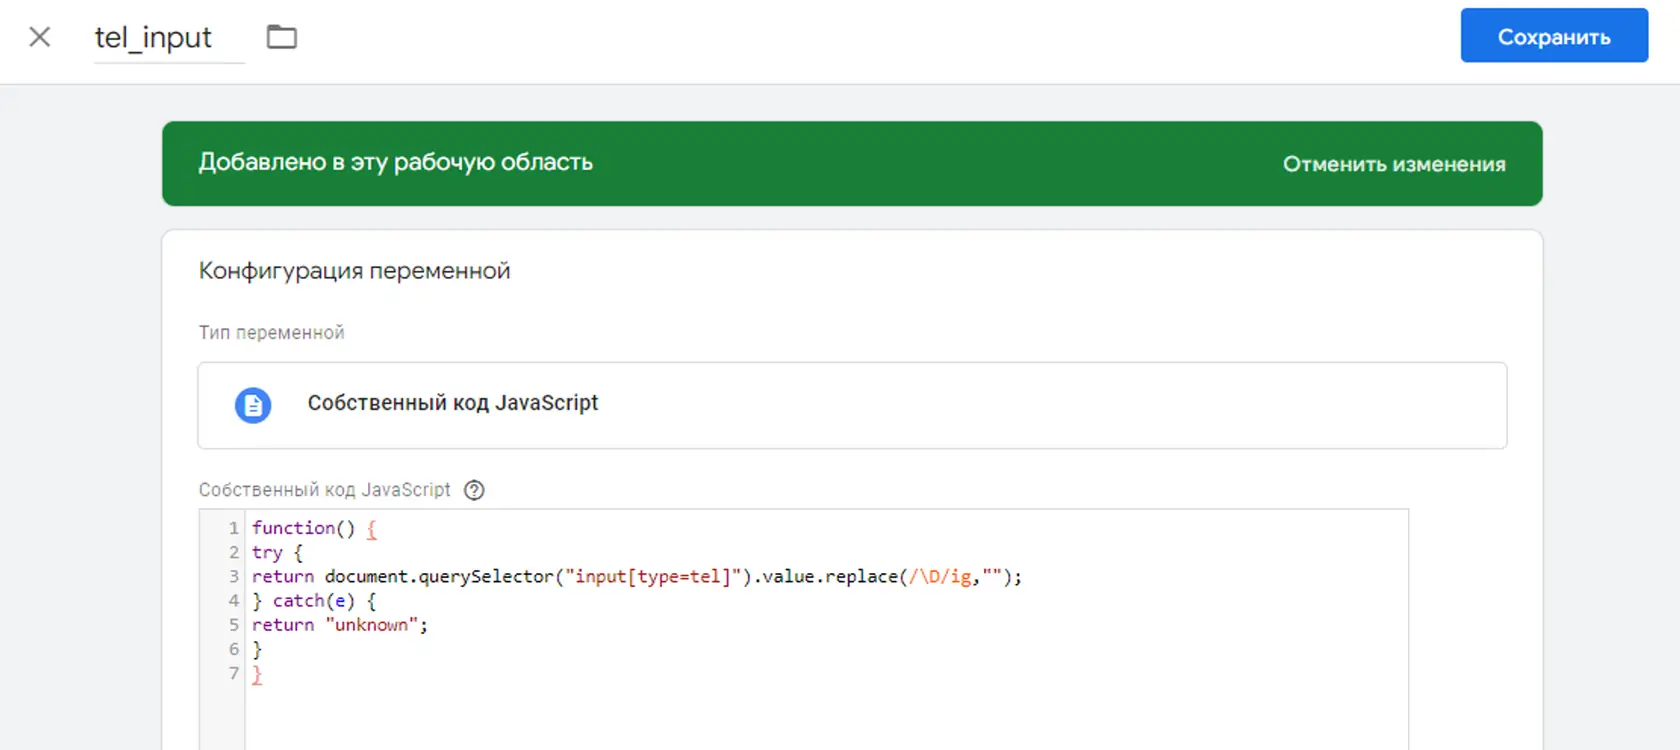Save the variable with Сохранить button
Image resolution: width=1680 pixels, height=750 pixels.
pyautogui.click(x=1554, y=36)
